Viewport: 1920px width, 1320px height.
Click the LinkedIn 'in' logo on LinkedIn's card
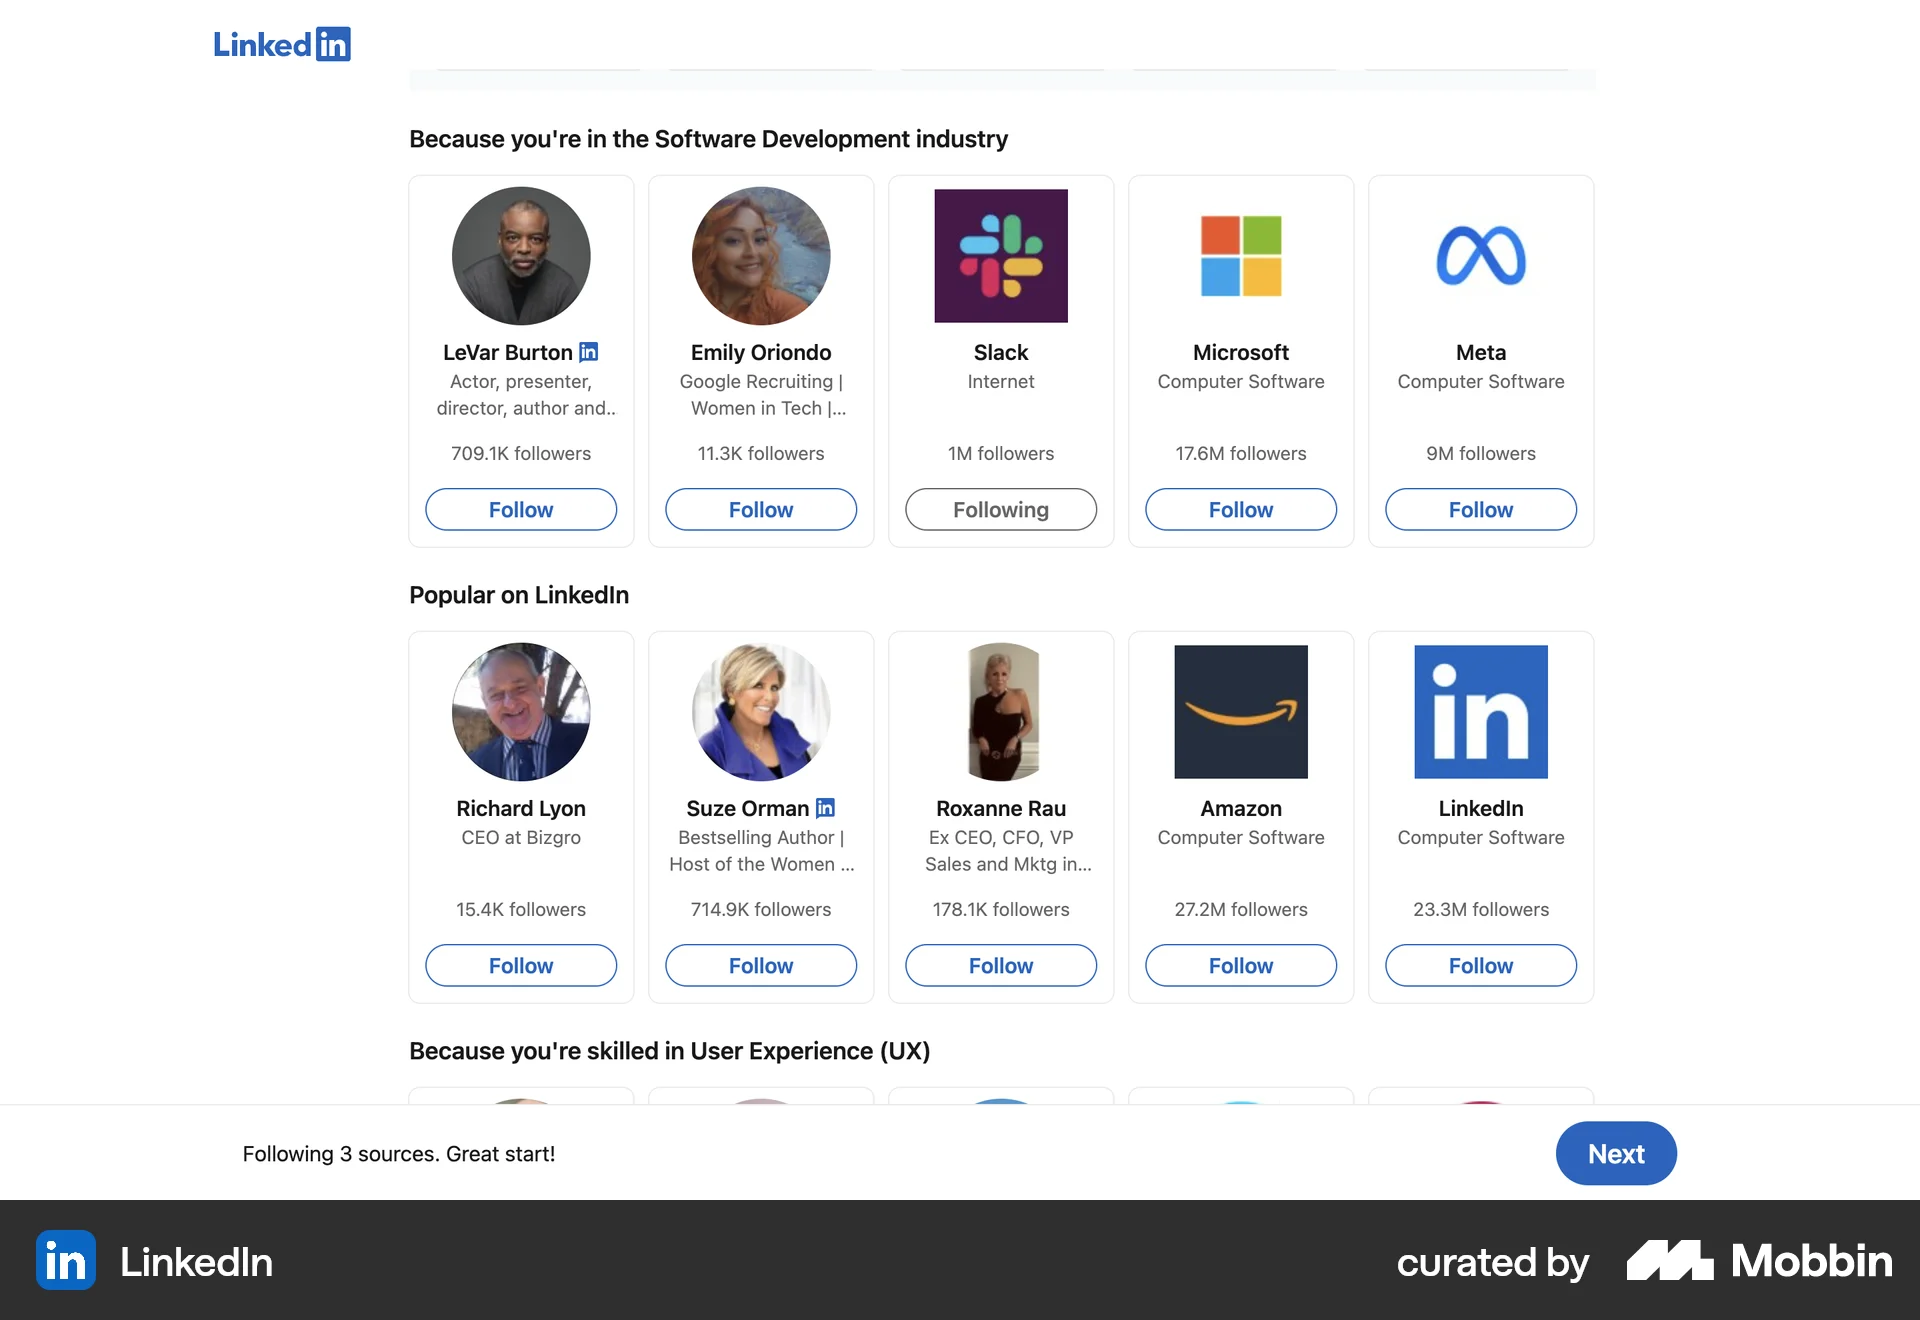tap(1481, 711)
